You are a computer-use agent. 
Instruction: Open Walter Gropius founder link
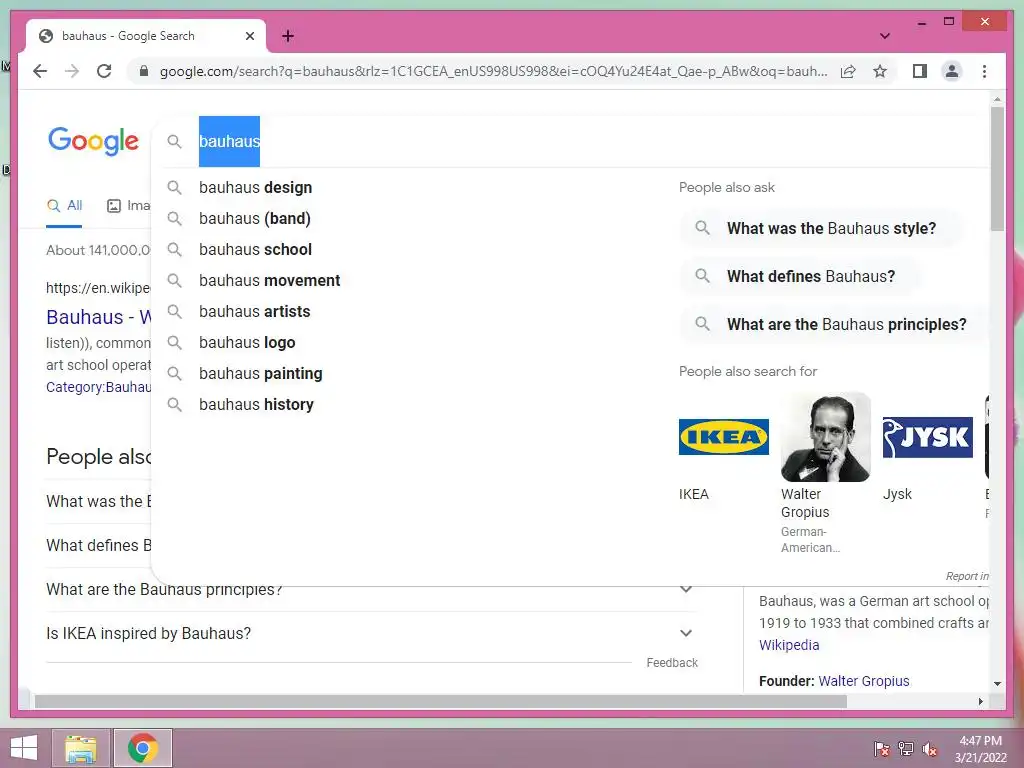863,681
